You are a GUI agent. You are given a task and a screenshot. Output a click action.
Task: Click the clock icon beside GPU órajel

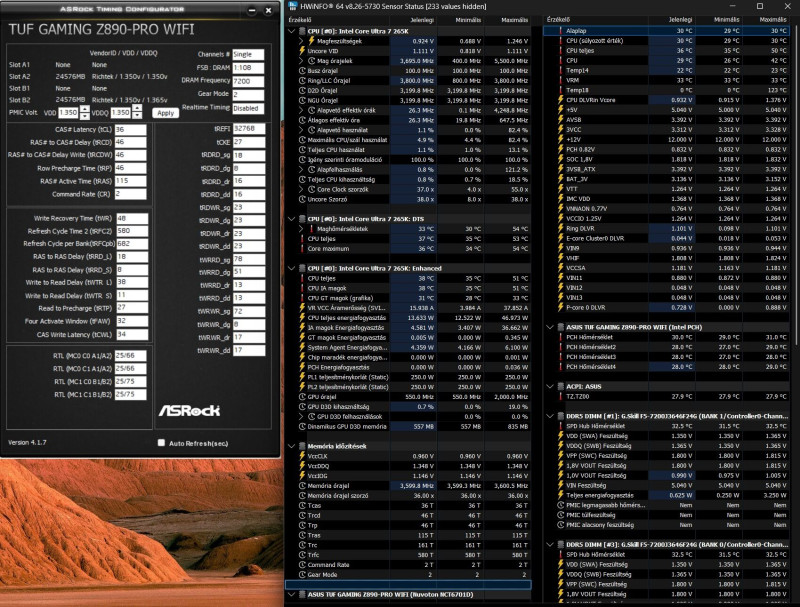click(302, 397)
